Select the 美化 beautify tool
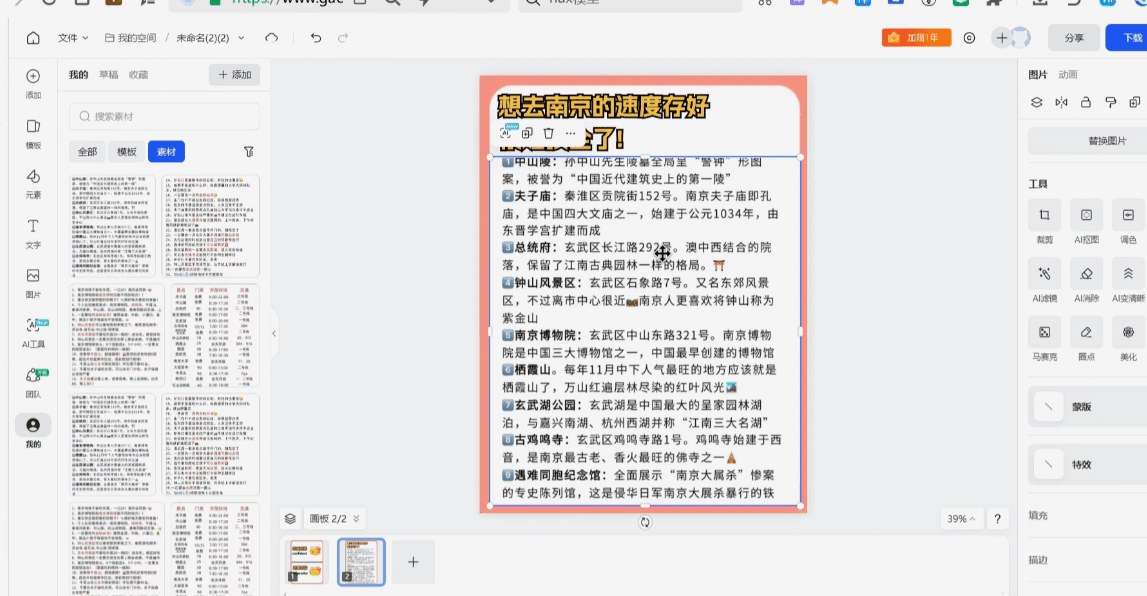This screenshot has height=596, width=1147. tap(1128, 339)
